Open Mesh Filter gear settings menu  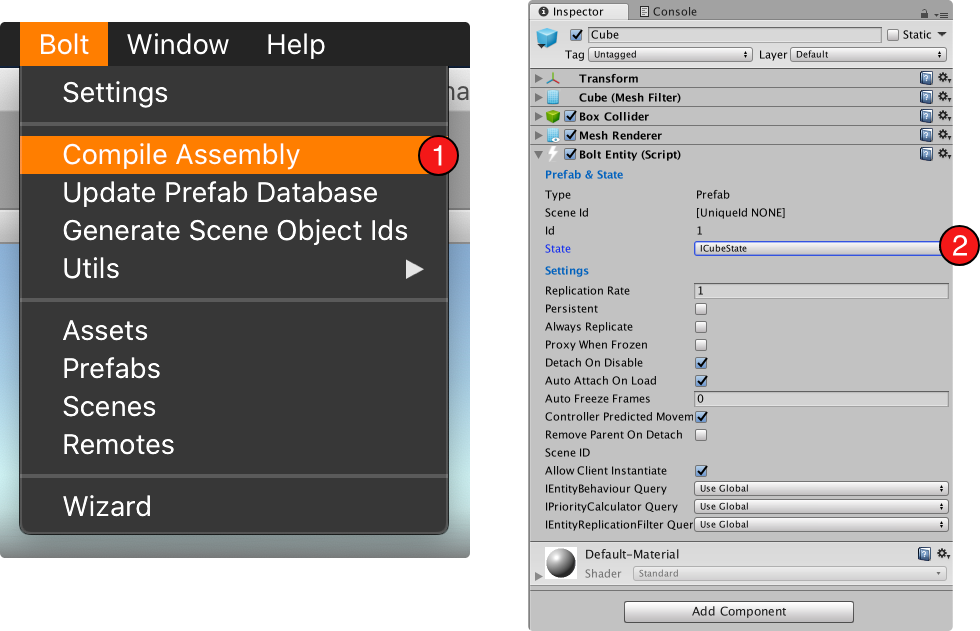(x=944, y=97)
